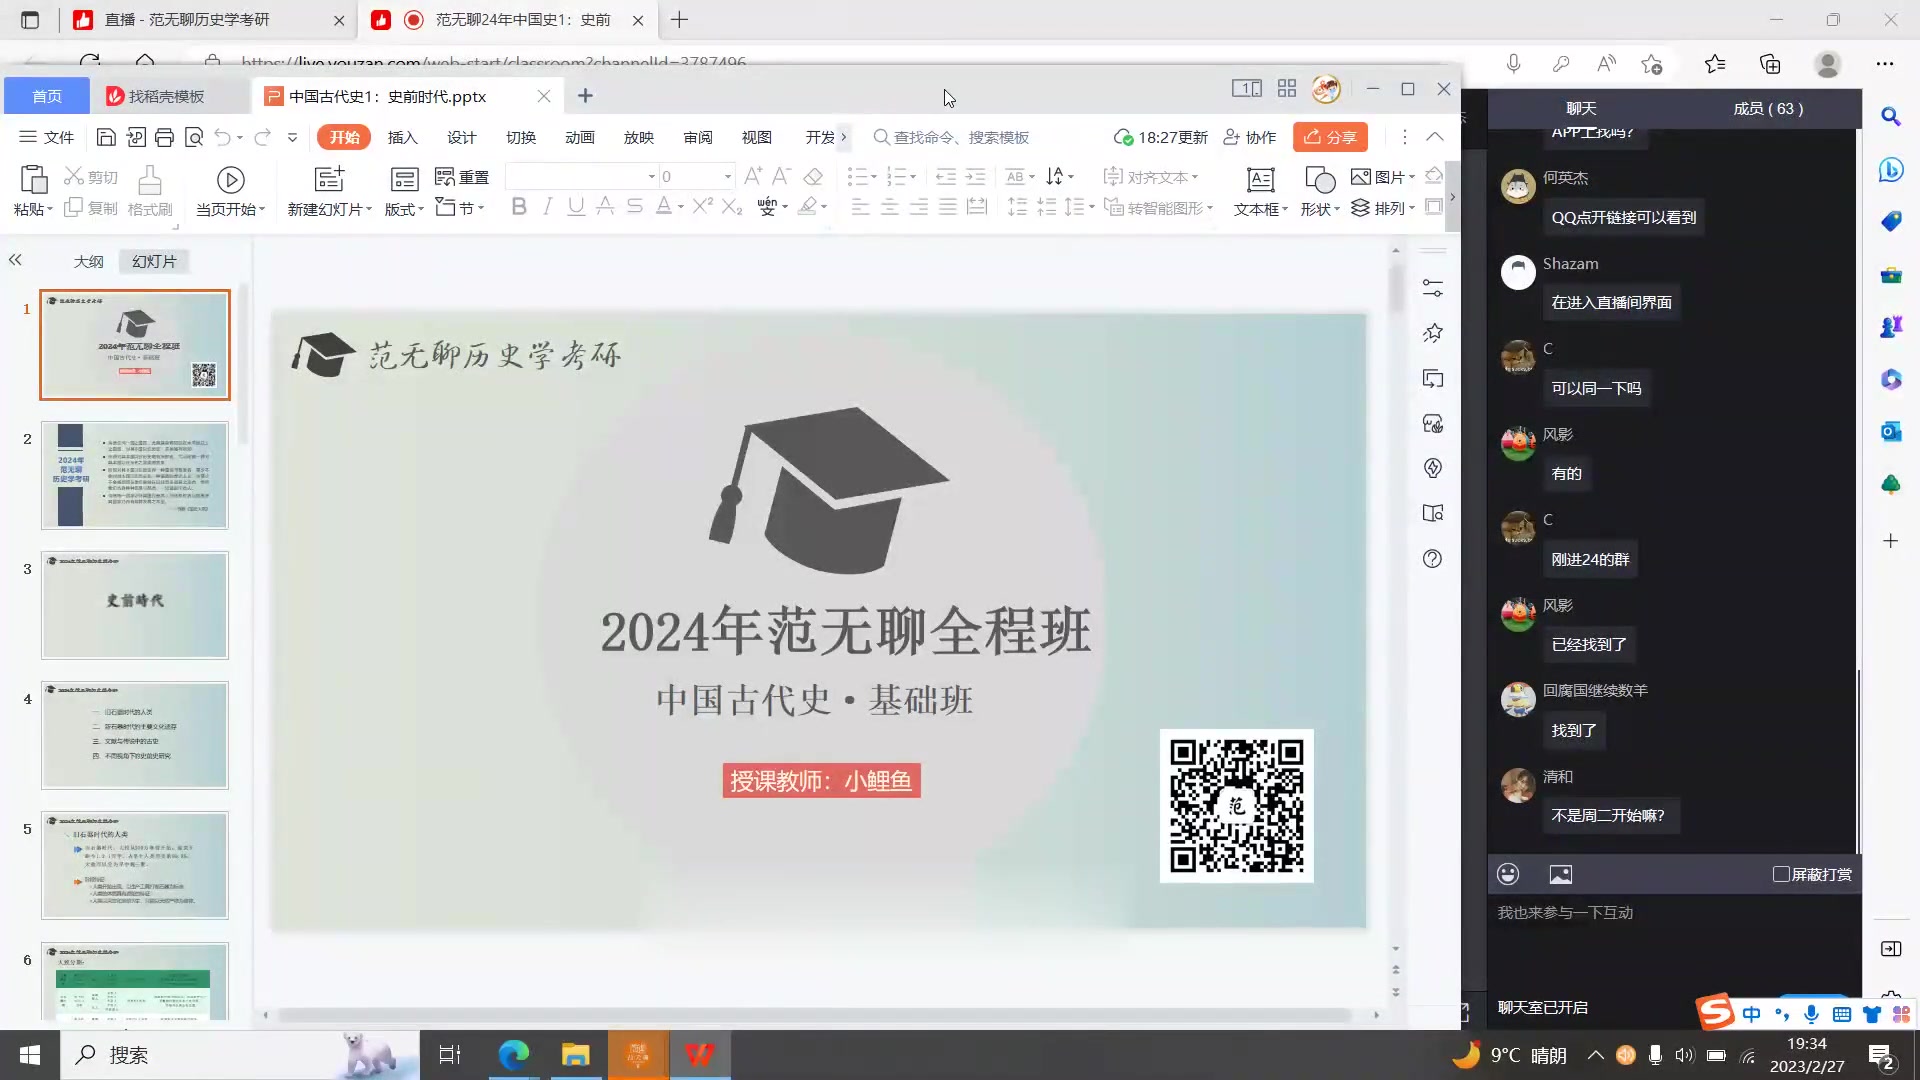
Task: Click the star animation icon in side panel
Action: coord(1433,333)
